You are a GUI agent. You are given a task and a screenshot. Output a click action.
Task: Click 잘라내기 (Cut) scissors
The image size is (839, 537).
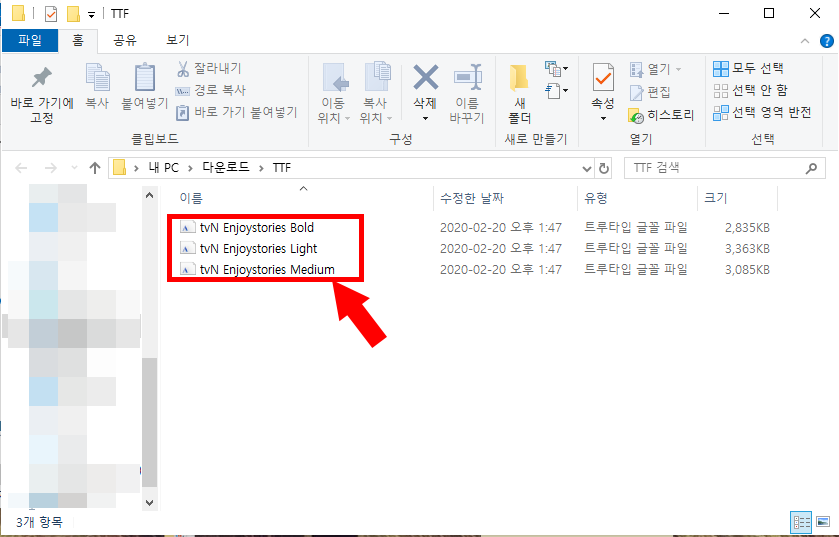tap(209, 68)
